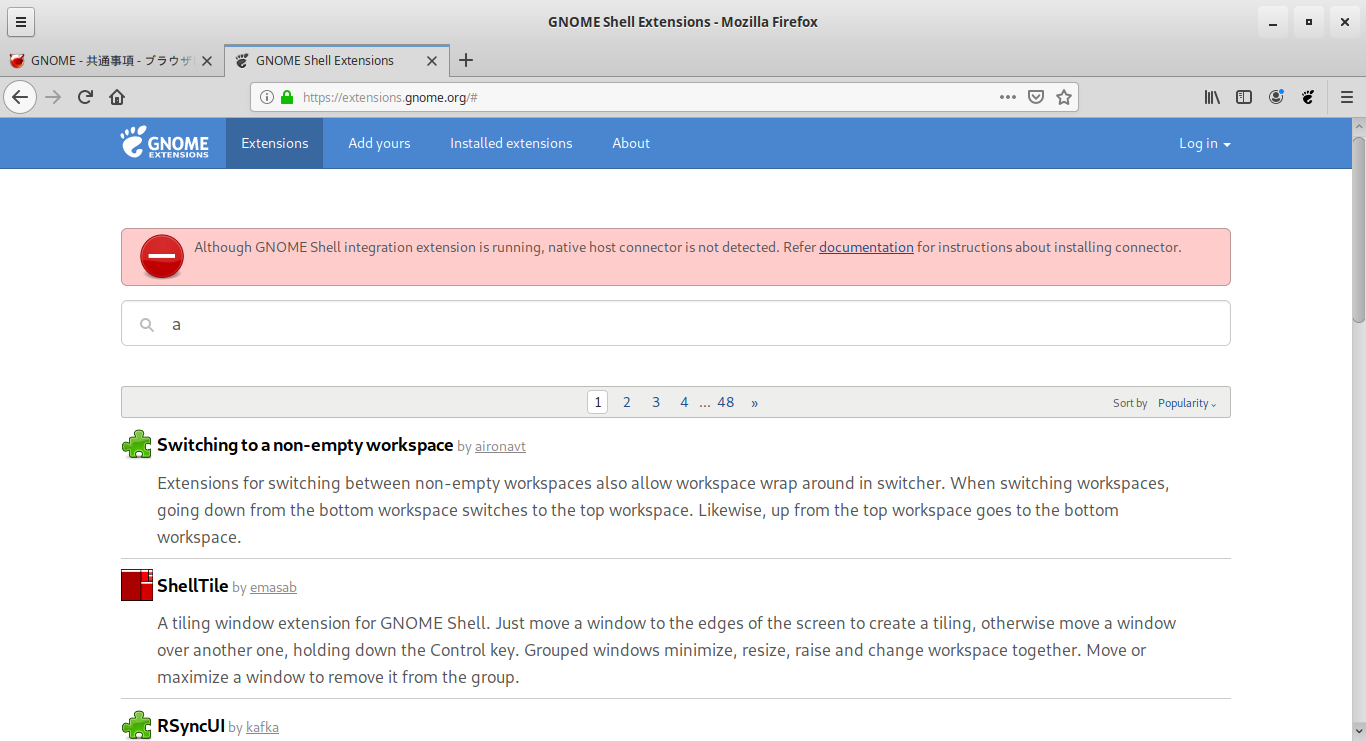Screen dimensions: 1366x741
Task: Go to the Firefox home page
Action: pos(117,97)
